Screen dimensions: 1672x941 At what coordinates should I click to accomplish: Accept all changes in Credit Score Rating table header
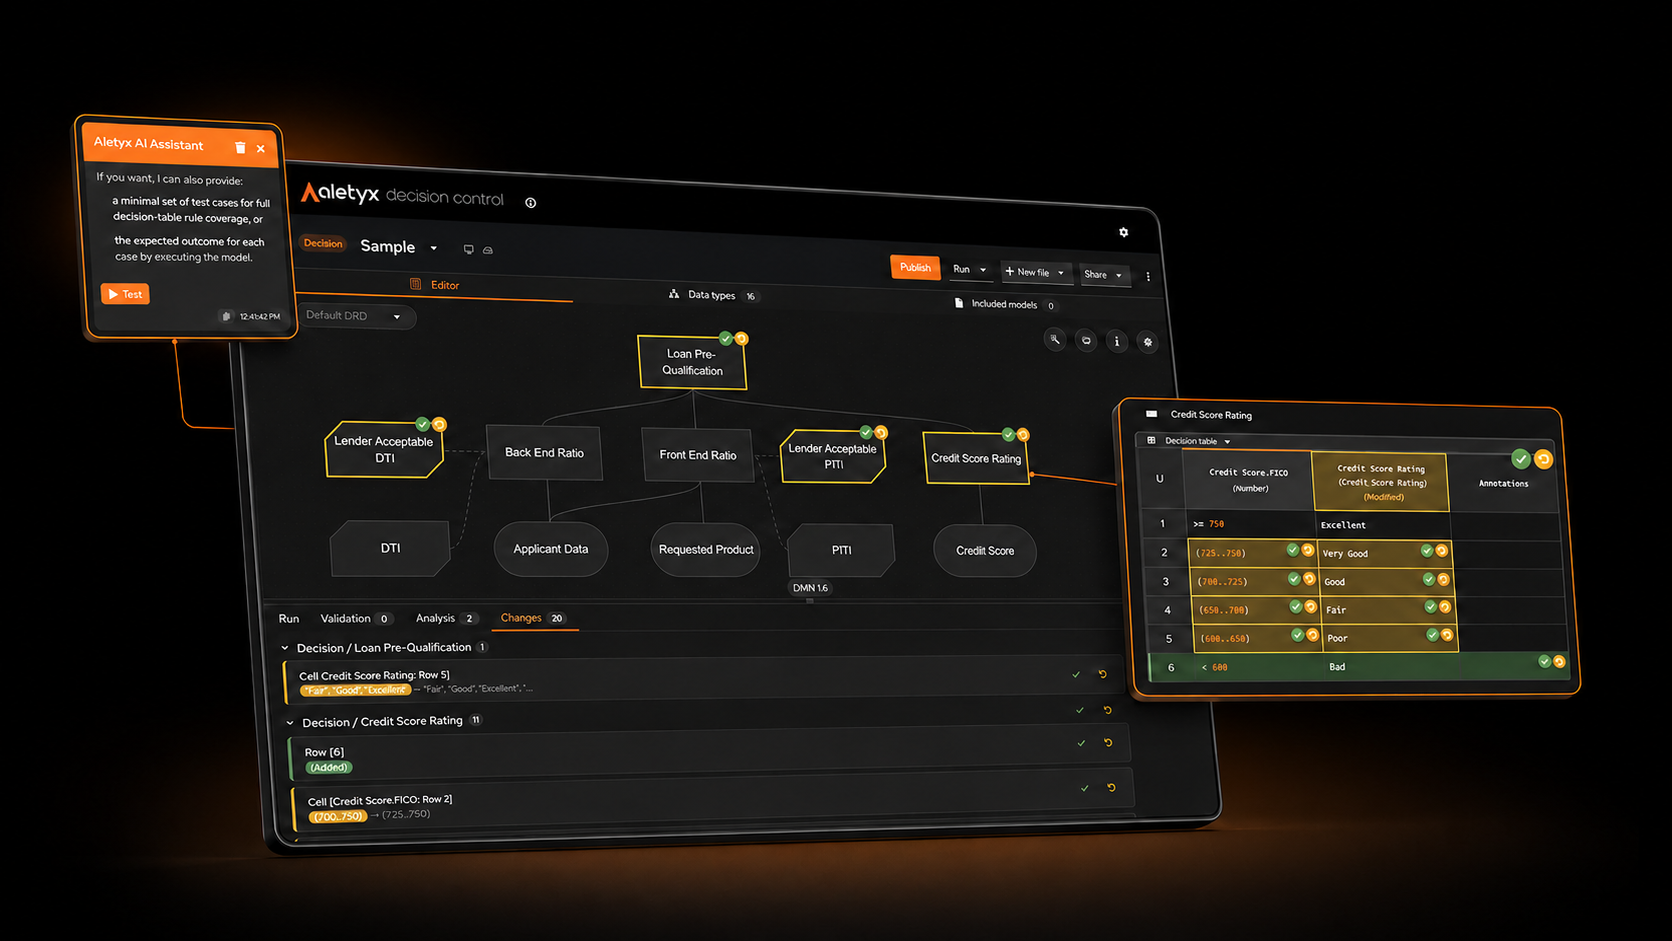[x=1521, y=459]
